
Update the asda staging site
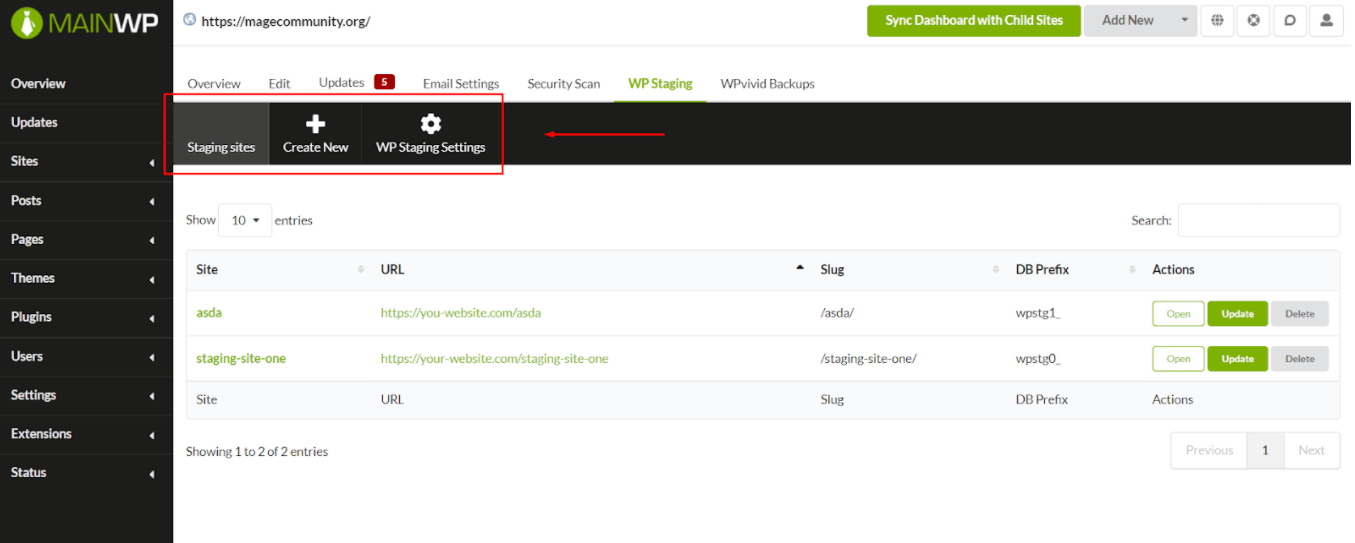pos(1237,314)
